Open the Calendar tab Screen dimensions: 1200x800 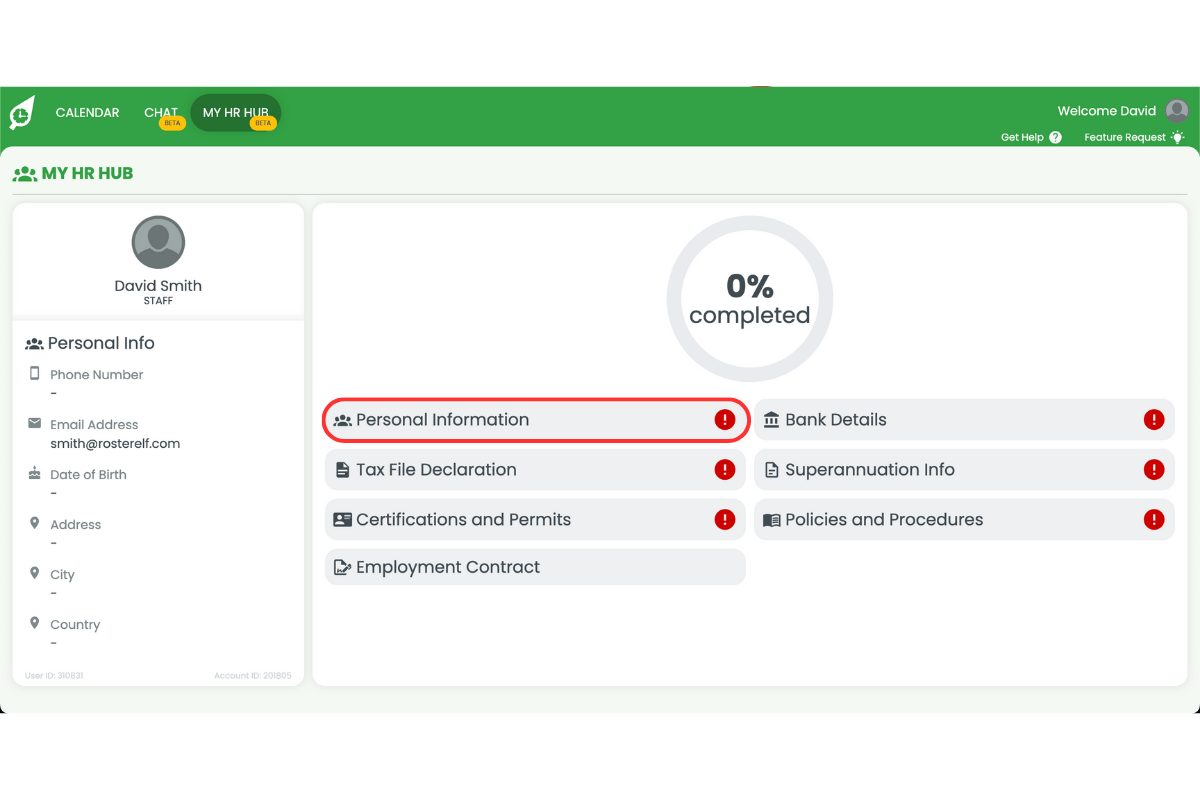click(87, 113)
